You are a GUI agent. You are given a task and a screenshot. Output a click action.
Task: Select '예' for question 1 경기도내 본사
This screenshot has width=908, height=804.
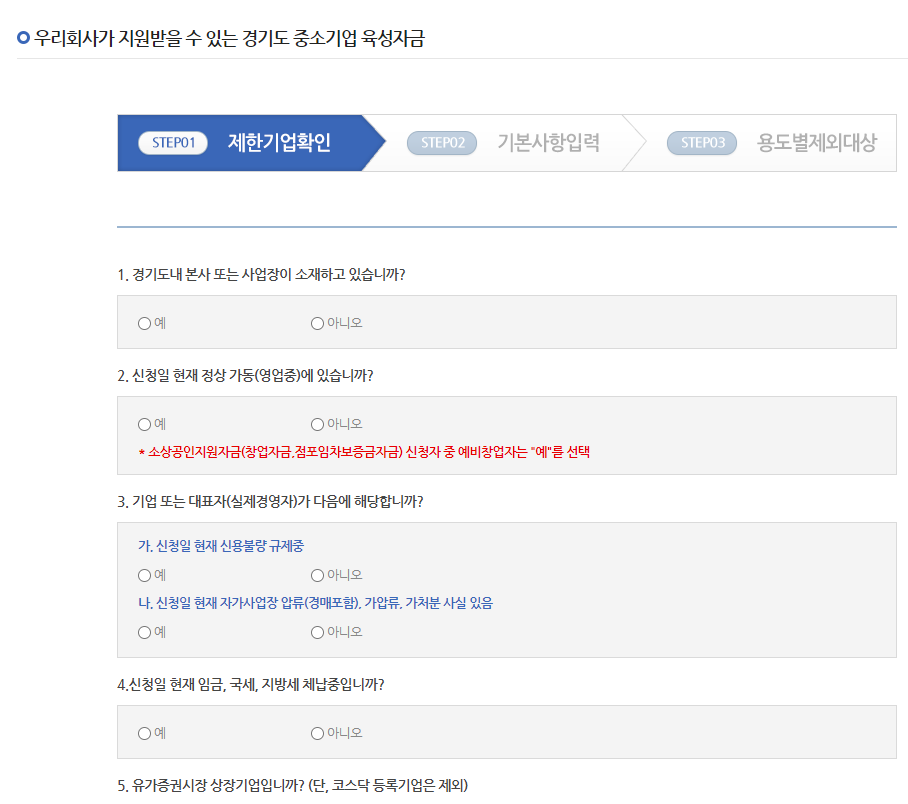tap(145, 323)
